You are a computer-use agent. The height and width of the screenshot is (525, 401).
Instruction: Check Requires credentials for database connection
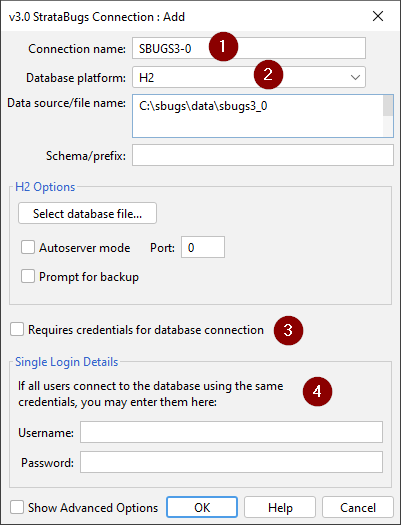17,329
